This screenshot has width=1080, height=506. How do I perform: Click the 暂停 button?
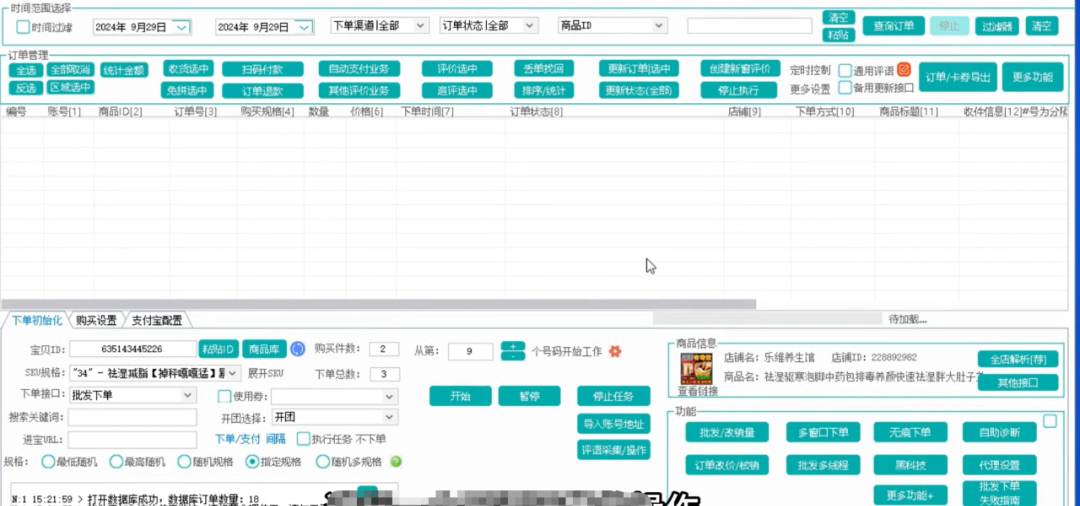(x=529, y=396)
